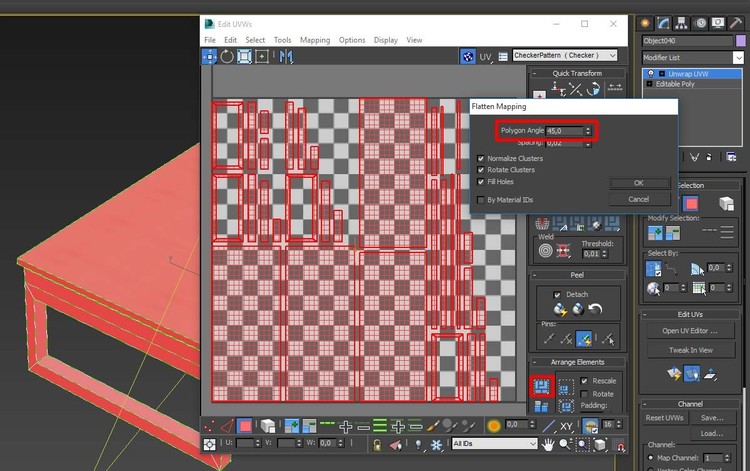Click the Mirror Horizontal toolbar icon

point(286,56)
